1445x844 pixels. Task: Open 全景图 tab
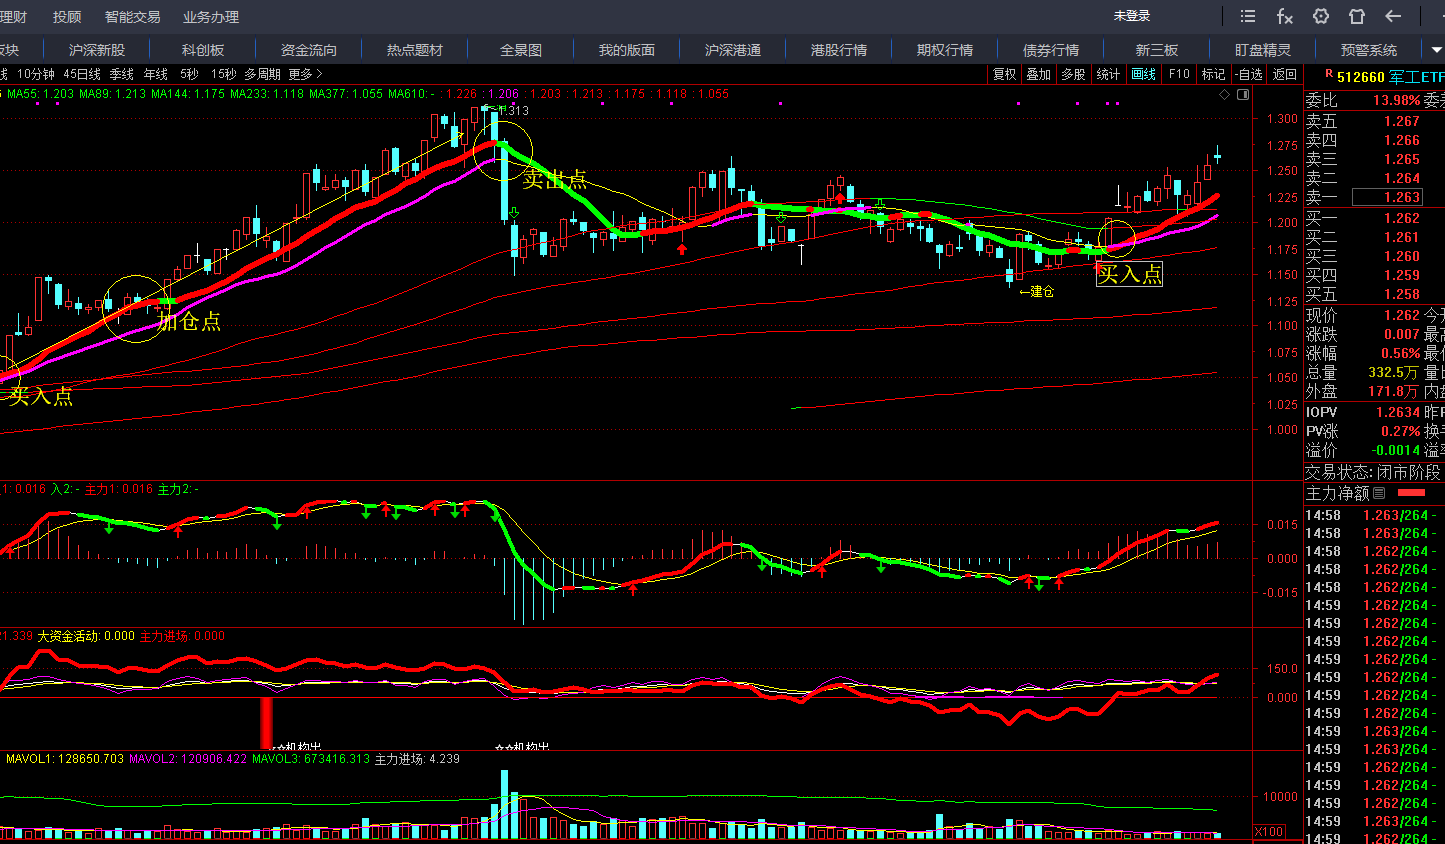click(521, 49)
